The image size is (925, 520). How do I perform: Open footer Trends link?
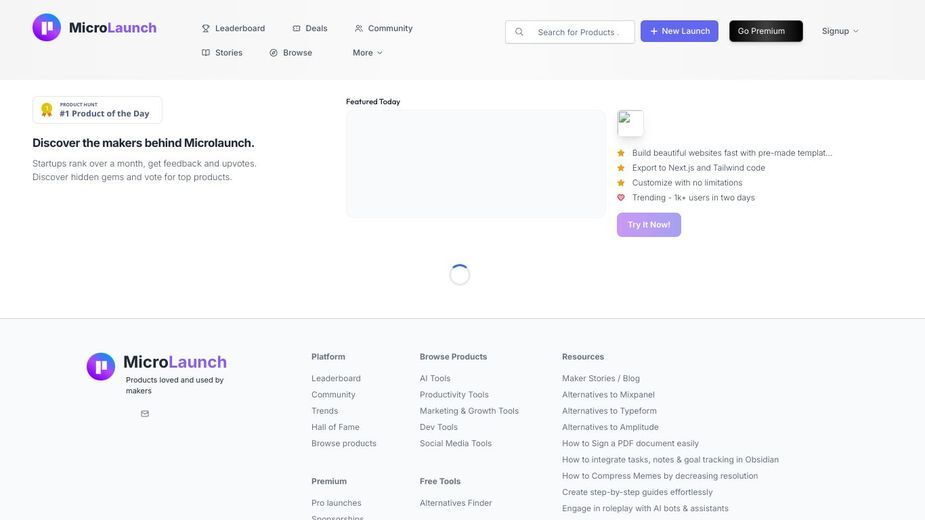[324, 411]
